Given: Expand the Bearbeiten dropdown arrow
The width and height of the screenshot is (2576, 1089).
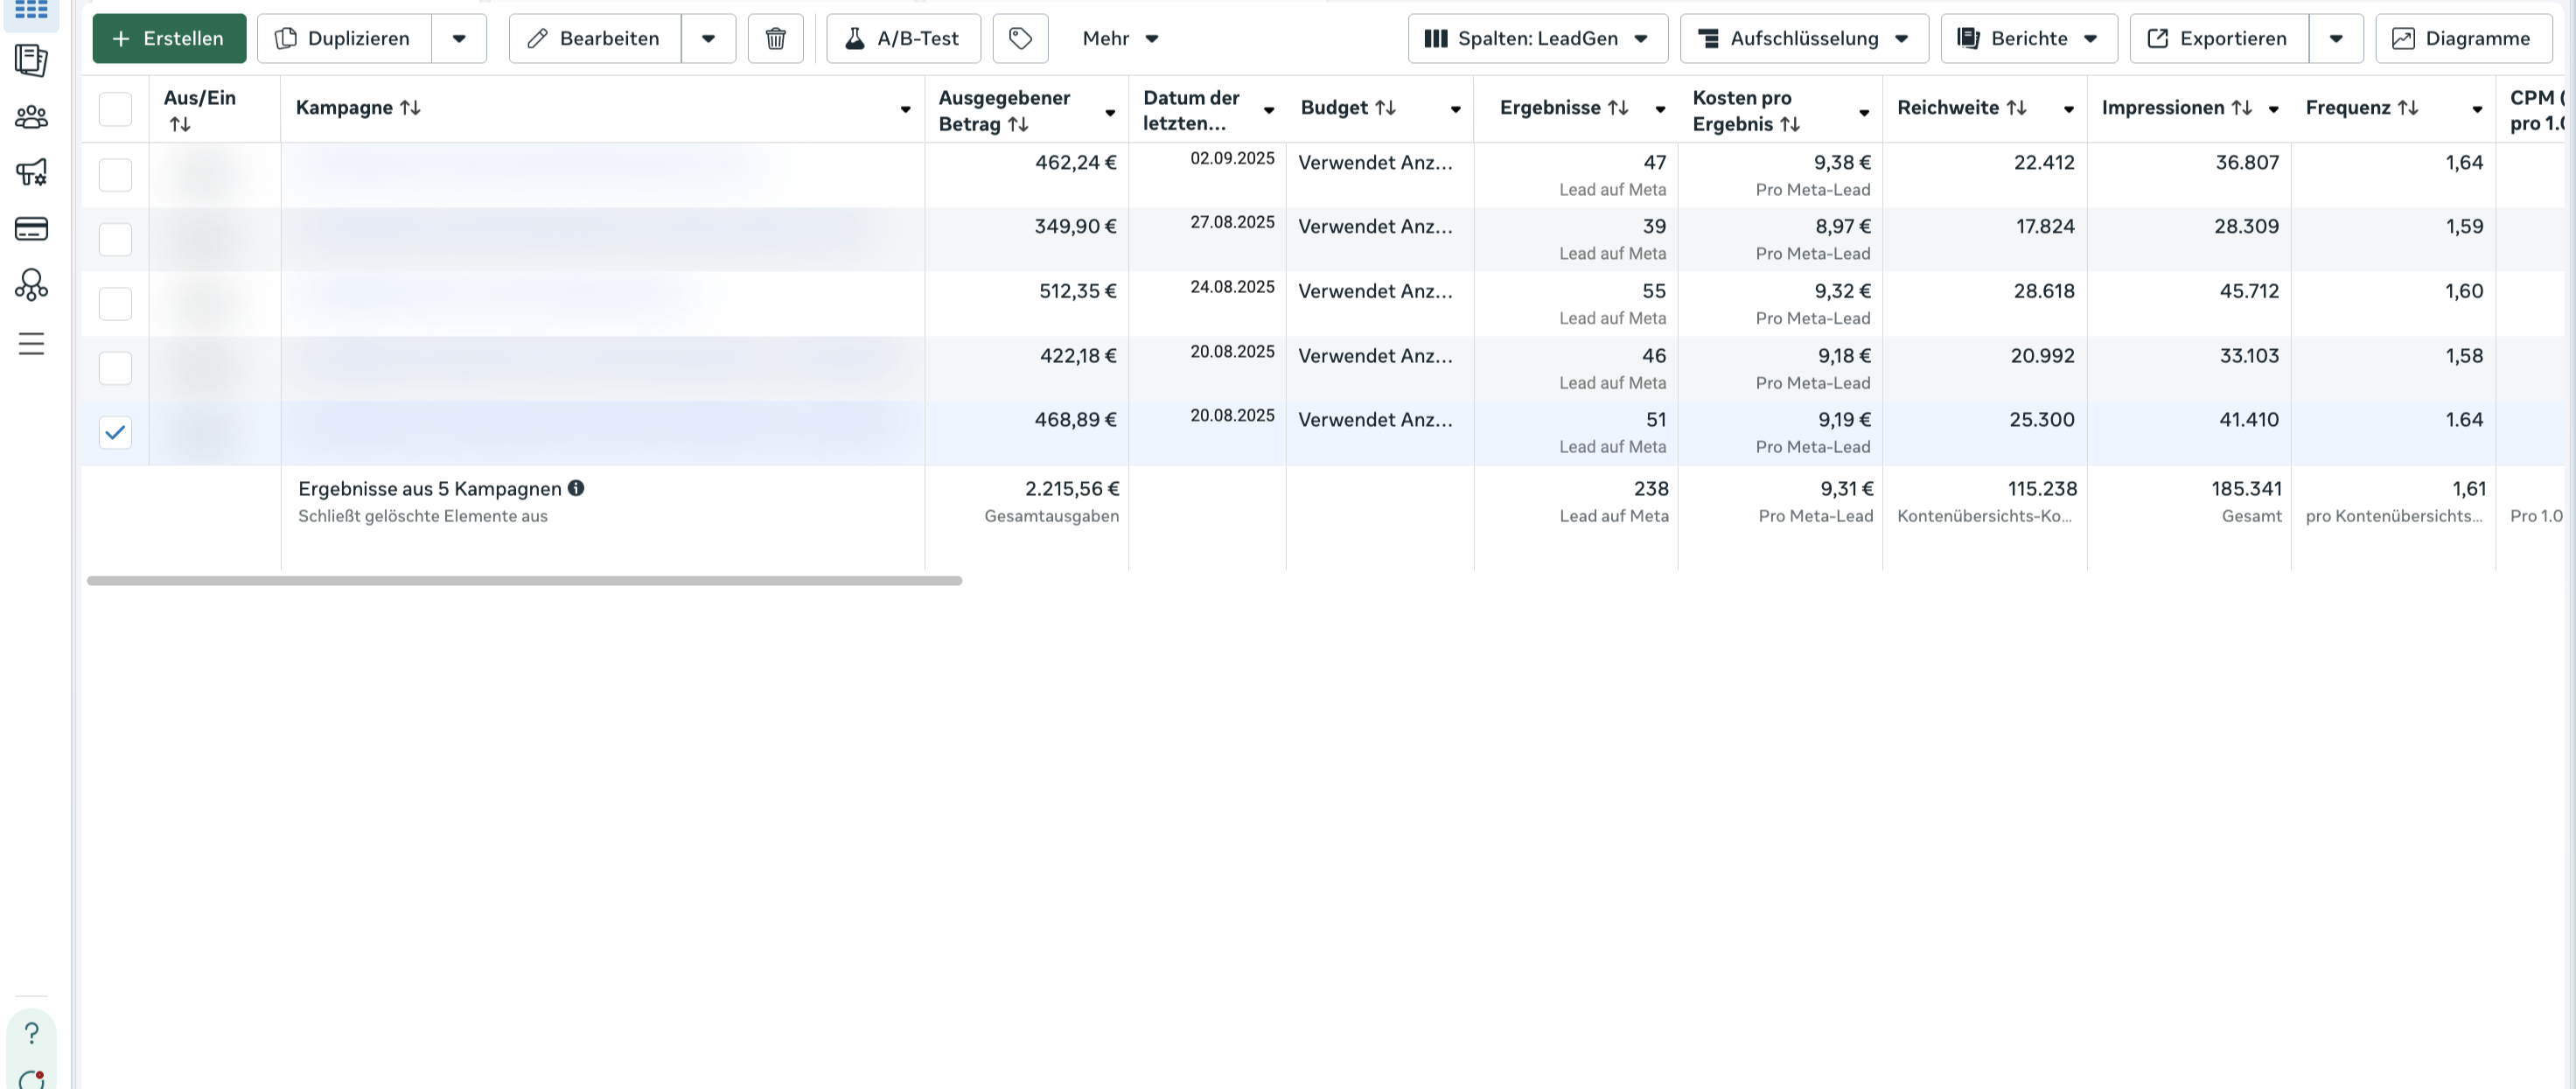Looking at the screenshot, I should pos(708,38).
